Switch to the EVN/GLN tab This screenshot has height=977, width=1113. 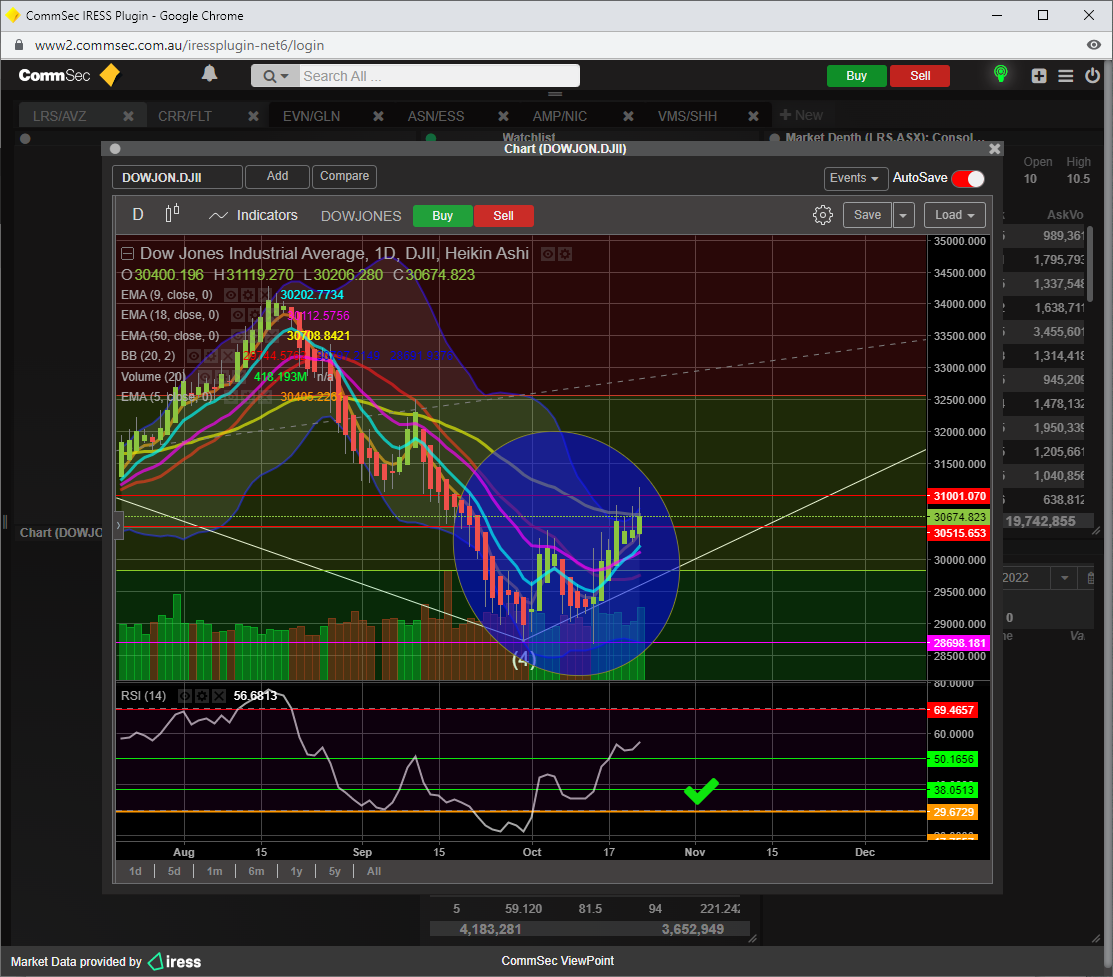point(311,116)
